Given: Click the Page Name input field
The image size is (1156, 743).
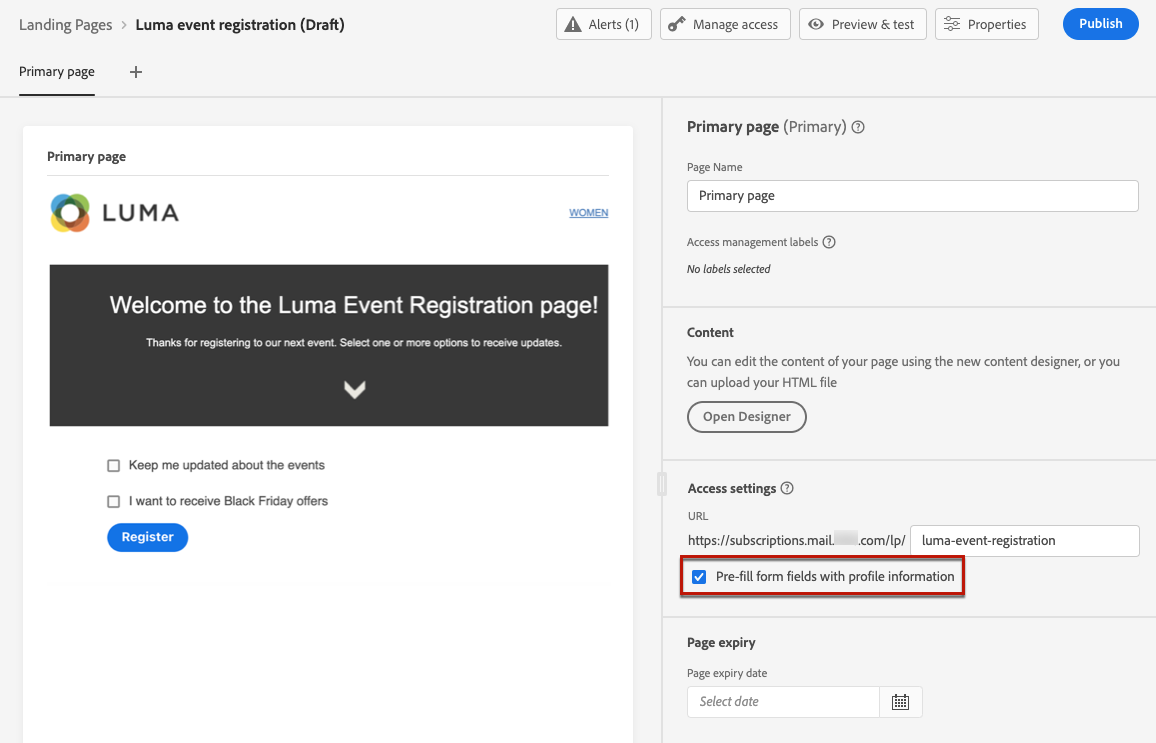Looking at the screenshot, I should pyautogui.click(x=912, y=196).
